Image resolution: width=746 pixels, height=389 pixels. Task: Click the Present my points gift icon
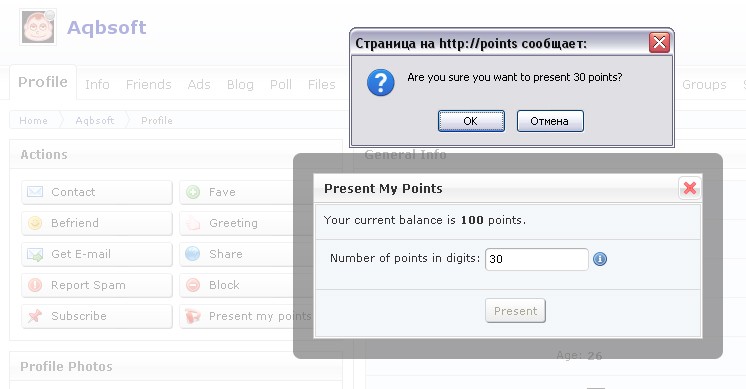(x=193, y=316)
